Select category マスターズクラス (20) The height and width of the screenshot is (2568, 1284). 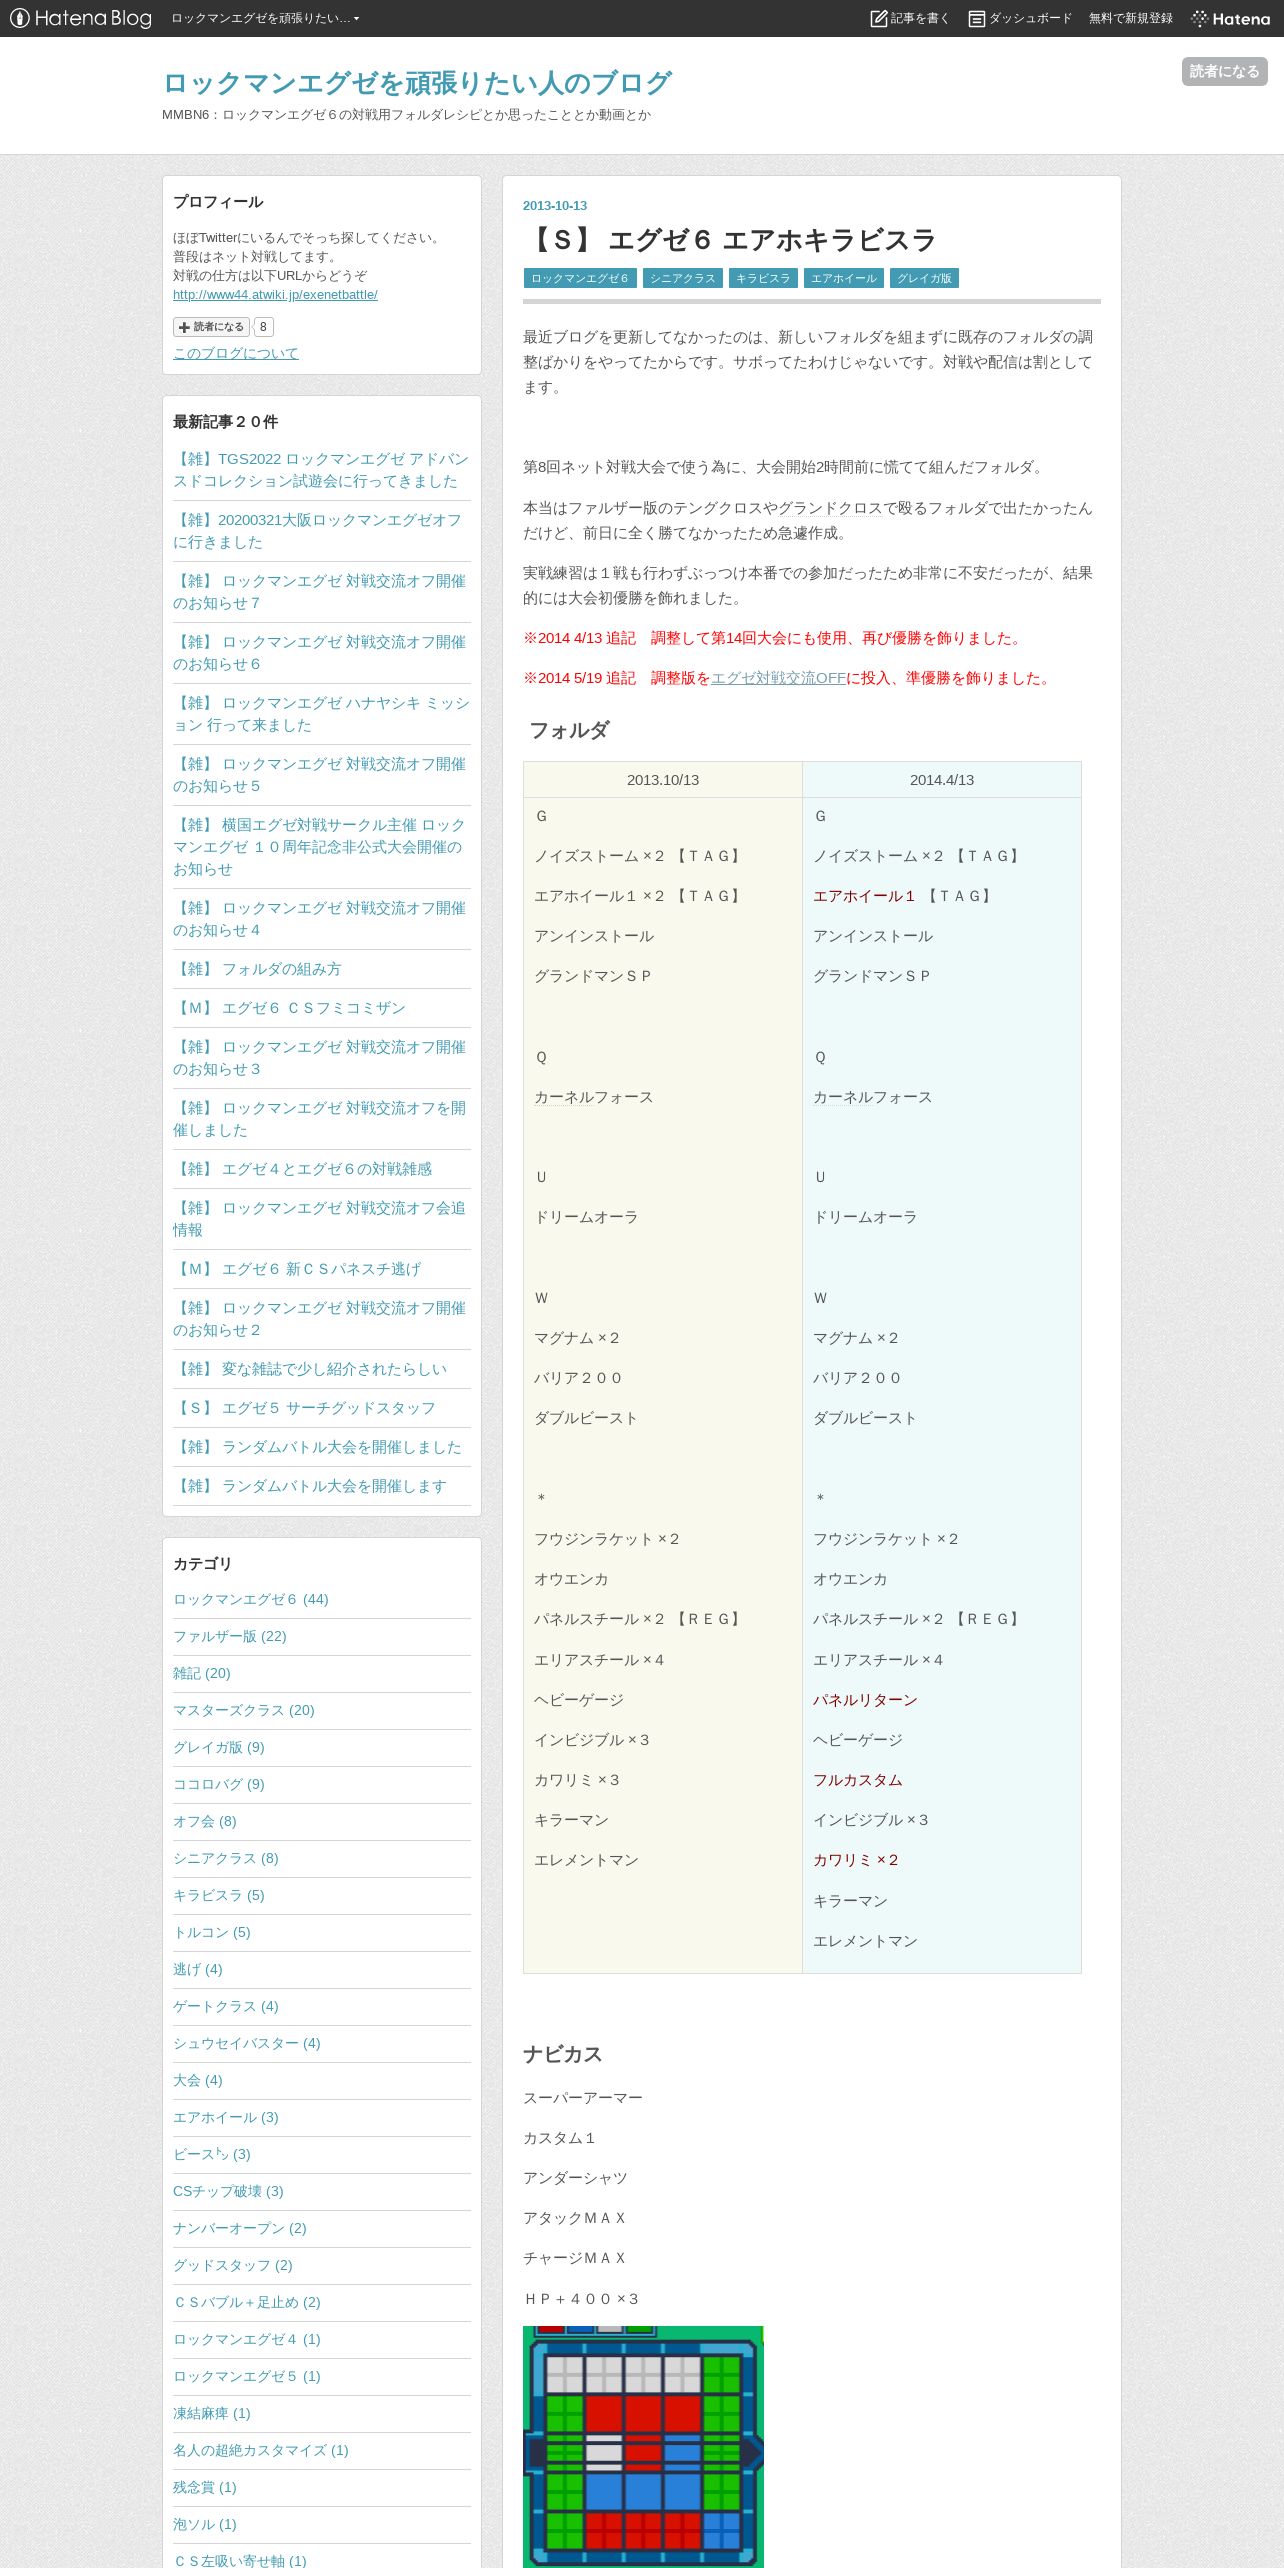tap(244, 1710)
